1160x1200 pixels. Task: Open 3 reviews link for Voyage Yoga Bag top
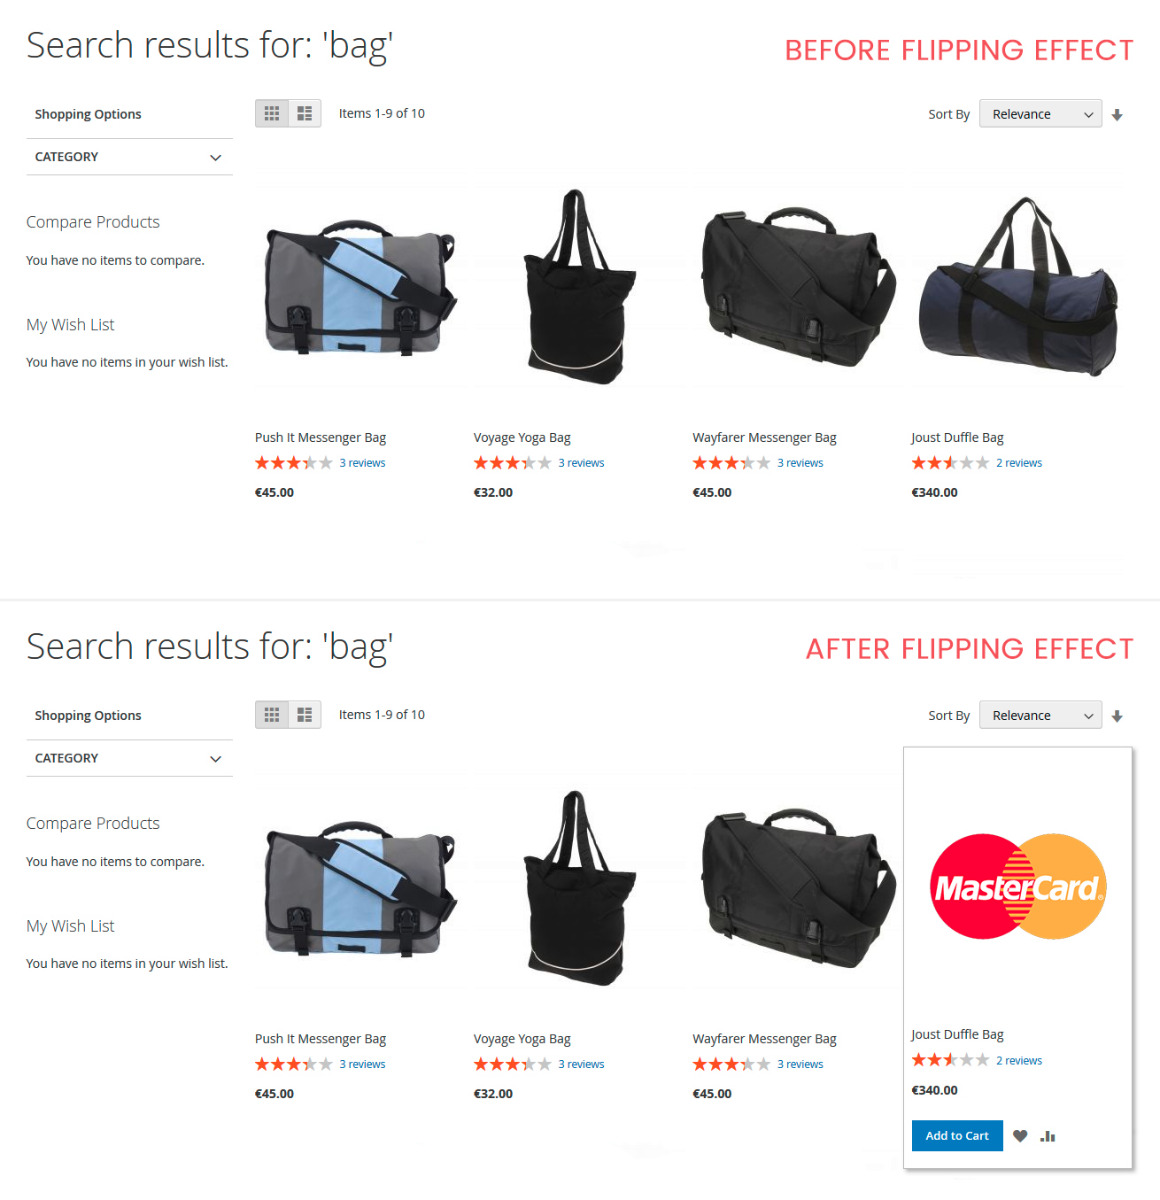tap(581, 463)
